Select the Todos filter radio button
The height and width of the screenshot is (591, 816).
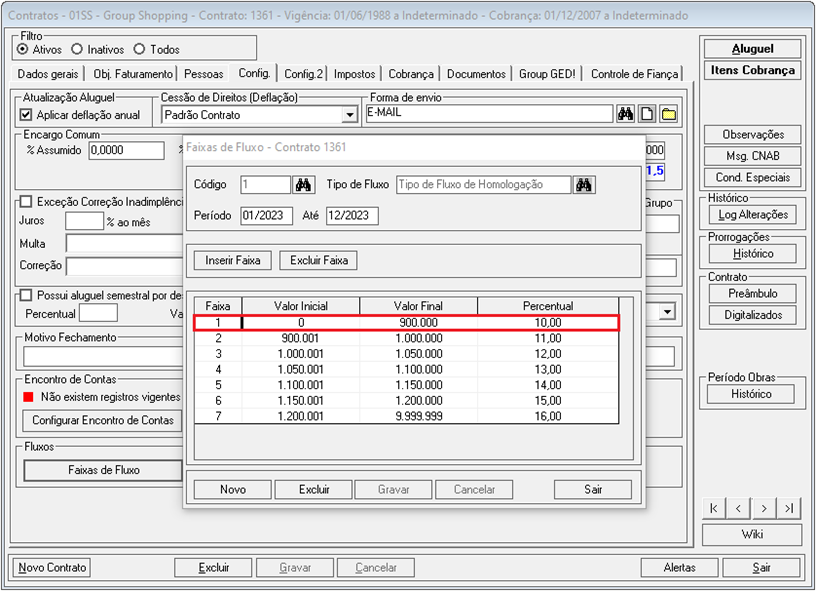[140, 49]
